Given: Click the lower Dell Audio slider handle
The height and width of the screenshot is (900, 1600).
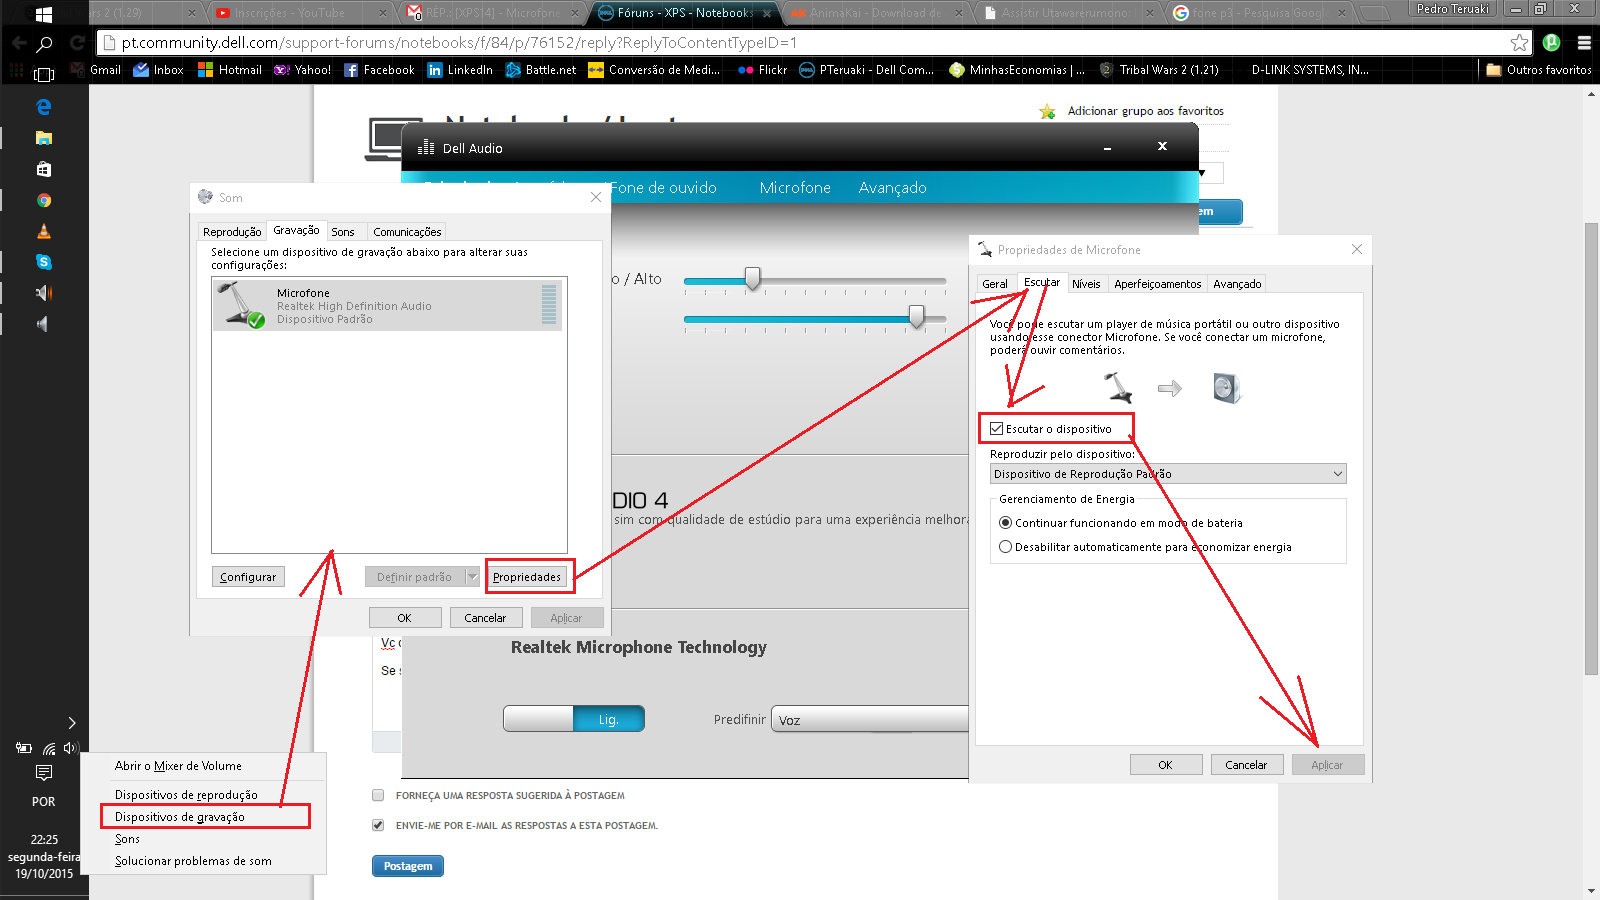Looking at the screenshot, I should 916,317.
